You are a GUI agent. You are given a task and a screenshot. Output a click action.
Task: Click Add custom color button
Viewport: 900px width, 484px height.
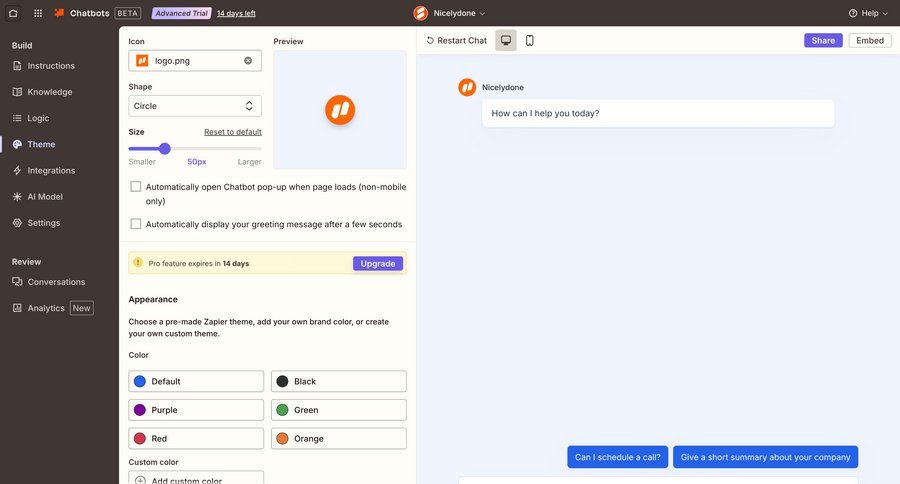point(196,478)
